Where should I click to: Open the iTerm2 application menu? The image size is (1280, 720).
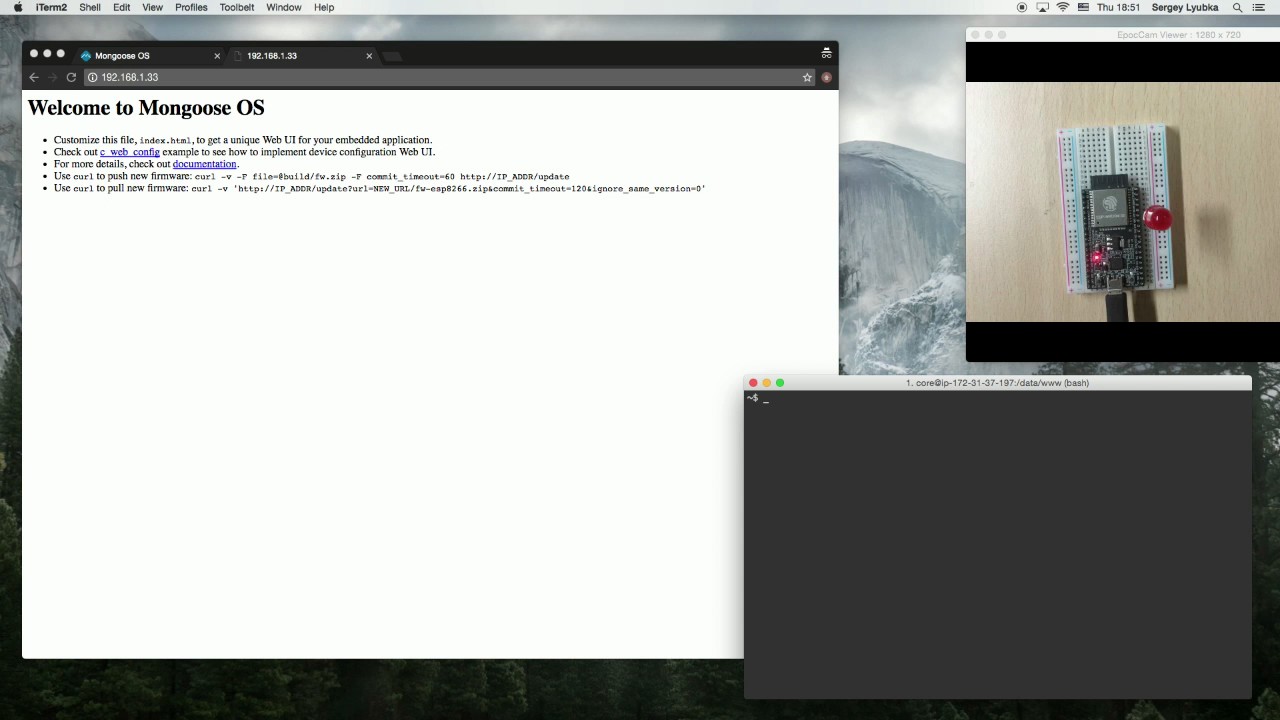[x=51, y=7]
